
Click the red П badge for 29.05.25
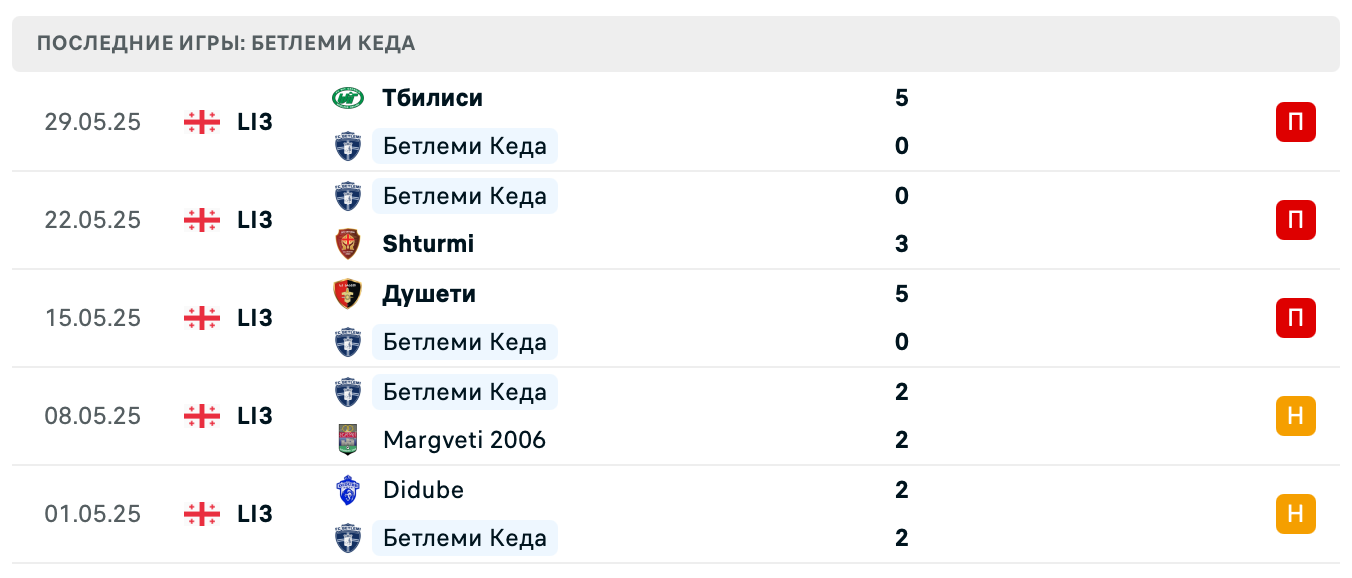tap(1295, 122)
